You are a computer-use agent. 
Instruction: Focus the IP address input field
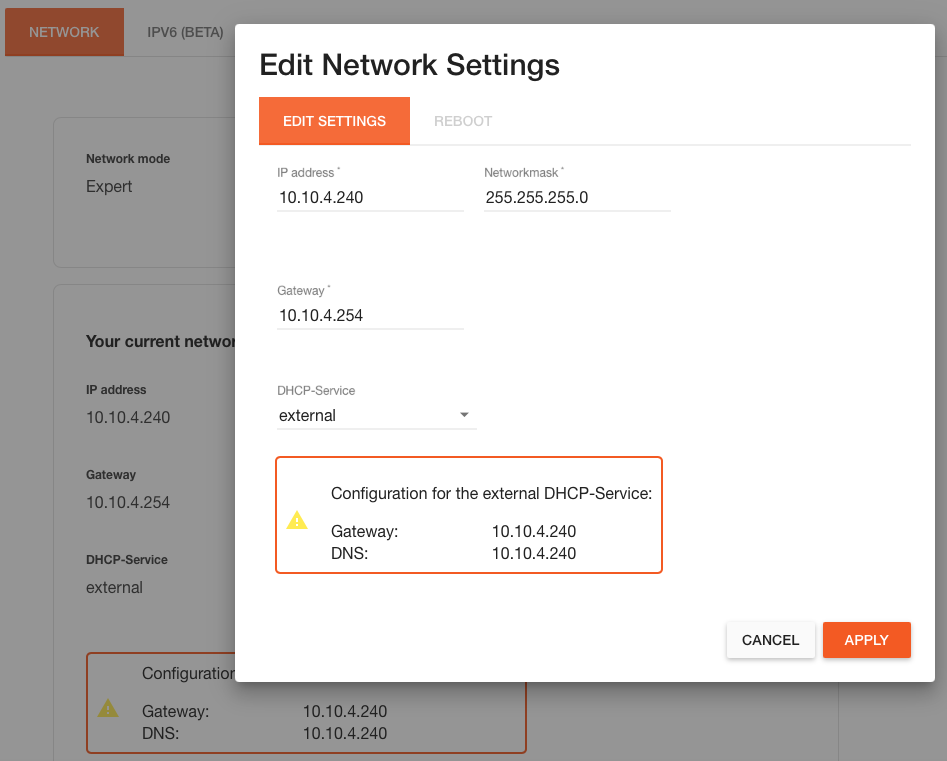(370, 197)
